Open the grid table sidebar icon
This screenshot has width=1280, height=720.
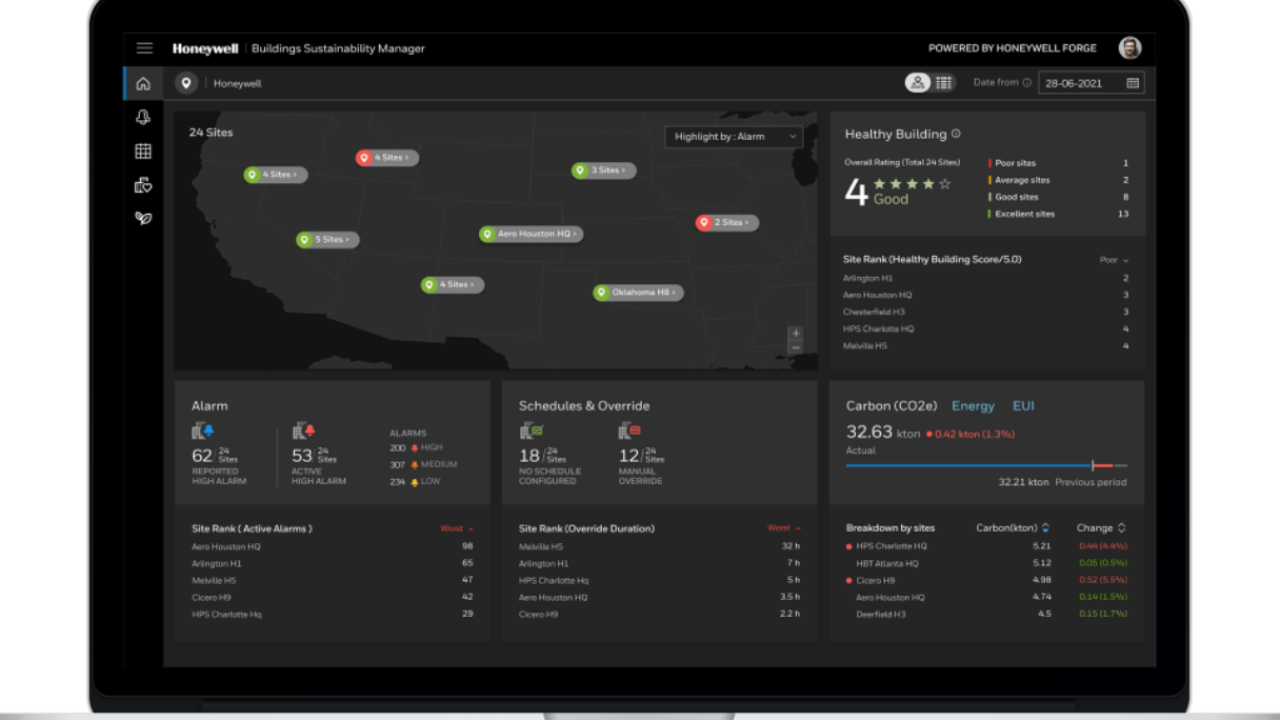pos(143,151)
